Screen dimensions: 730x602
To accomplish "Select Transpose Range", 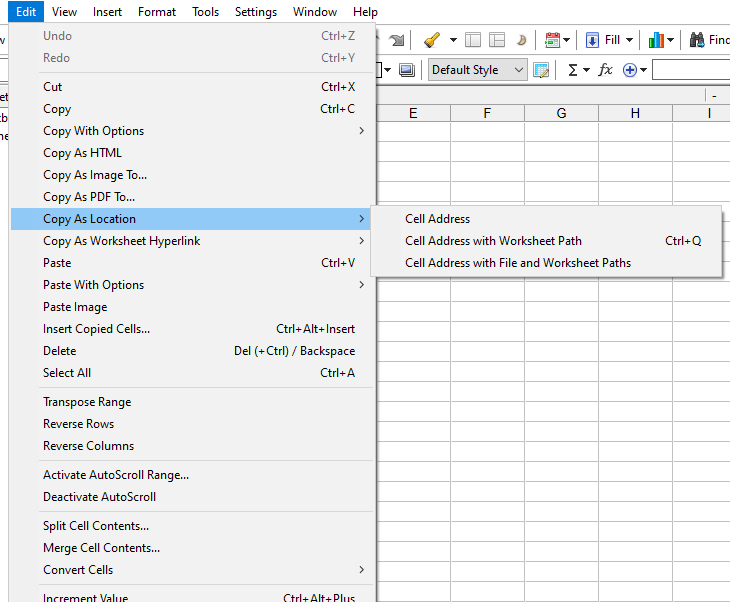I will pyautogui.click(x=192, y=402).
